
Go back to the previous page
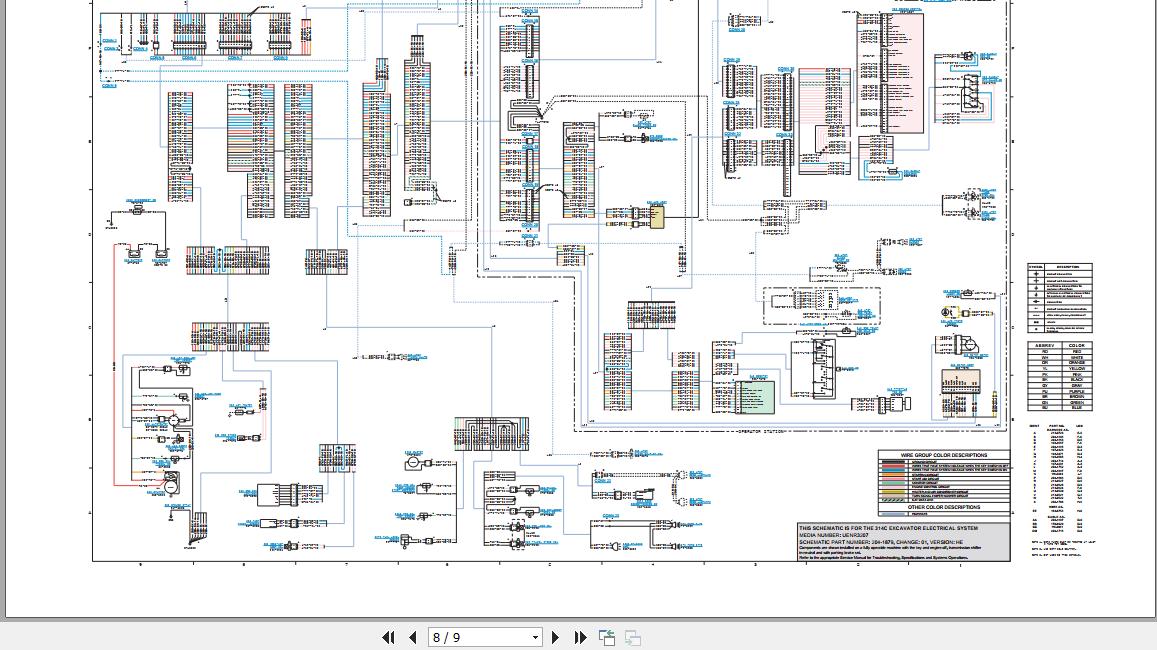(413, 637)
